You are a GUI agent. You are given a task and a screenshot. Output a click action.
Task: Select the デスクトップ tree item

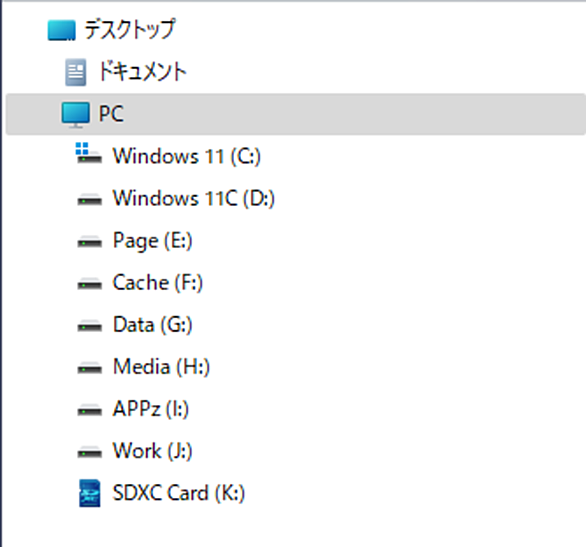pyautogui.click(x=130, y=30)
